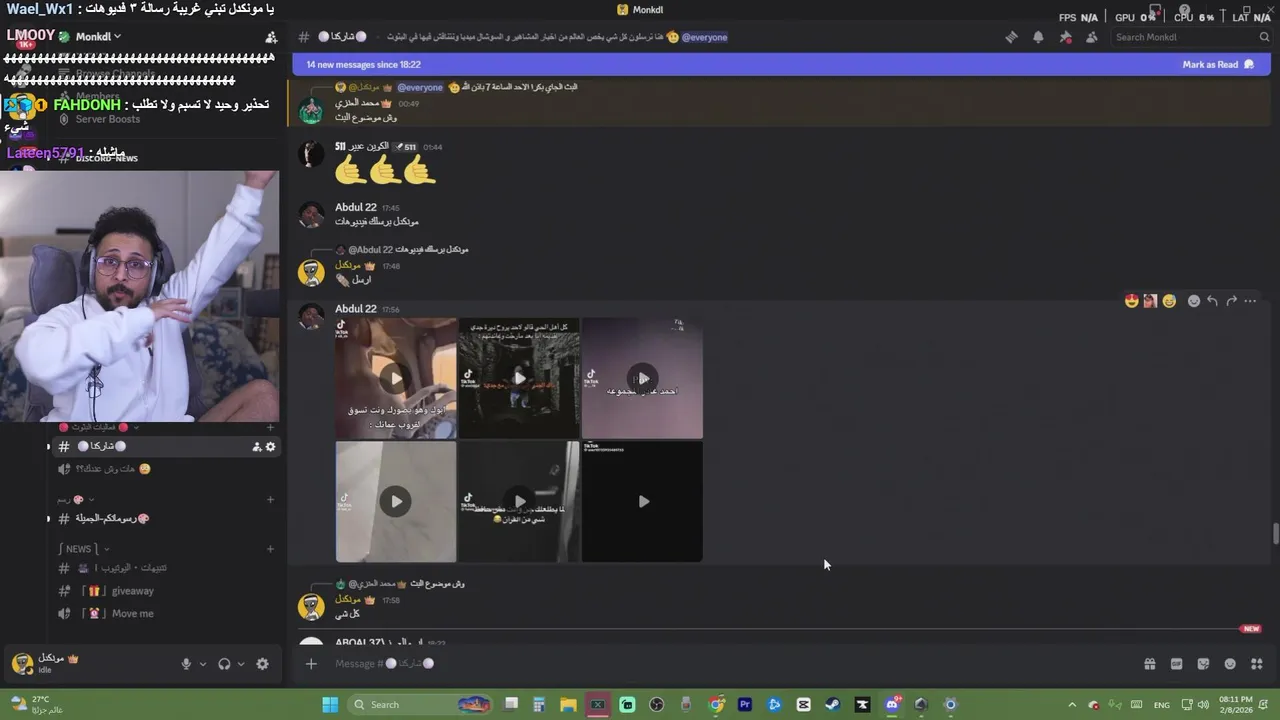Open microphone input options chevron
This screenshot has width=1280, height=720.
click(203, 664)
